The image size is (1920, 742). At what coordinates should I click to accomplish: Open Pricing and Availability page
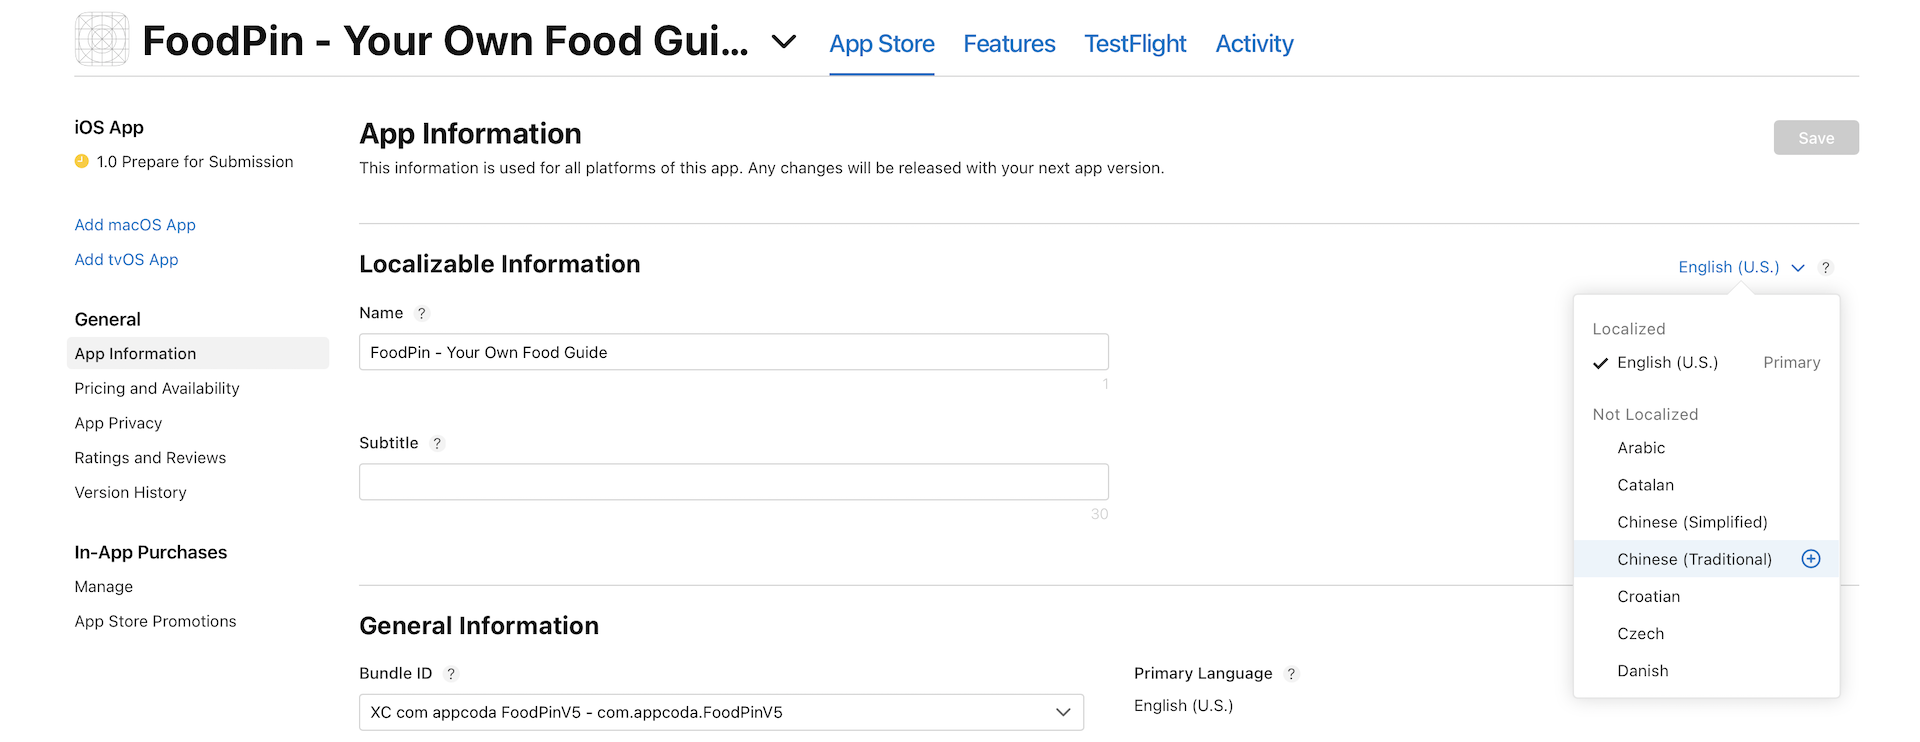[x=156, y=388]
